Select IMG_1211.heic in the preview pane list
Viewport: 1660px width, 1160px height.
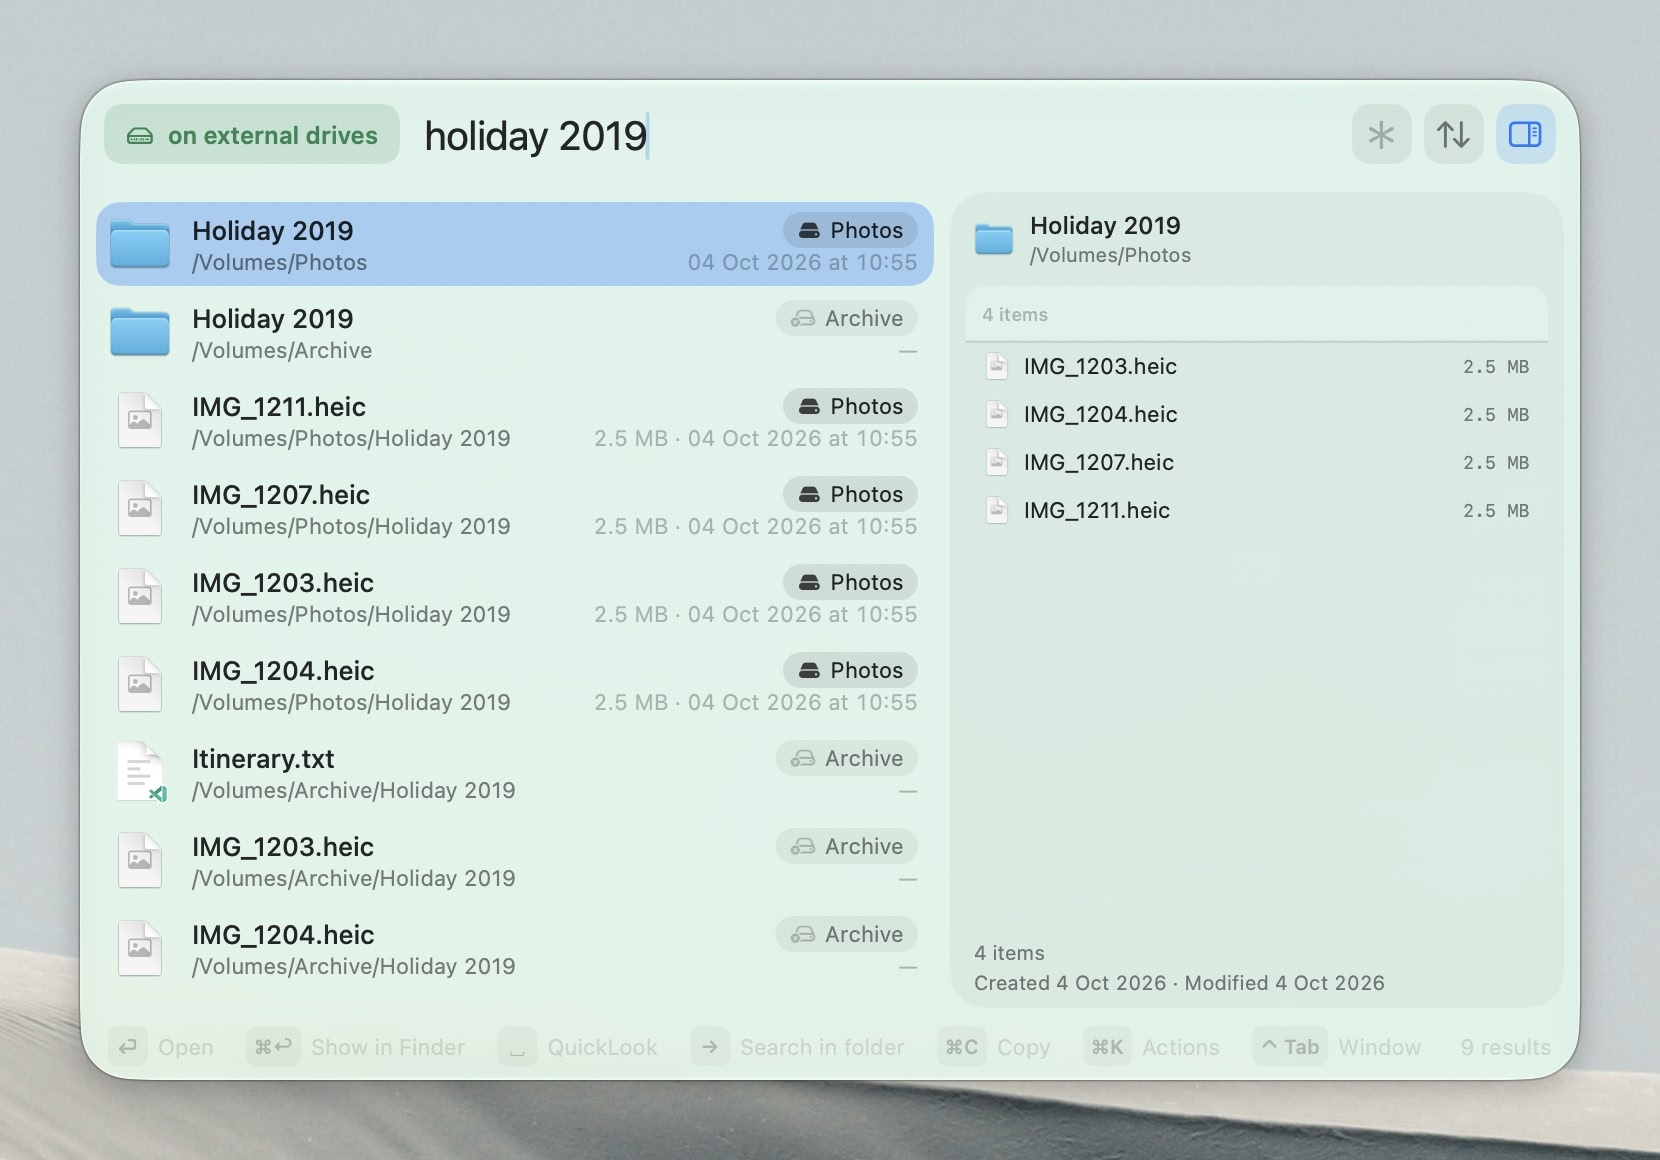click(1256, 511)
